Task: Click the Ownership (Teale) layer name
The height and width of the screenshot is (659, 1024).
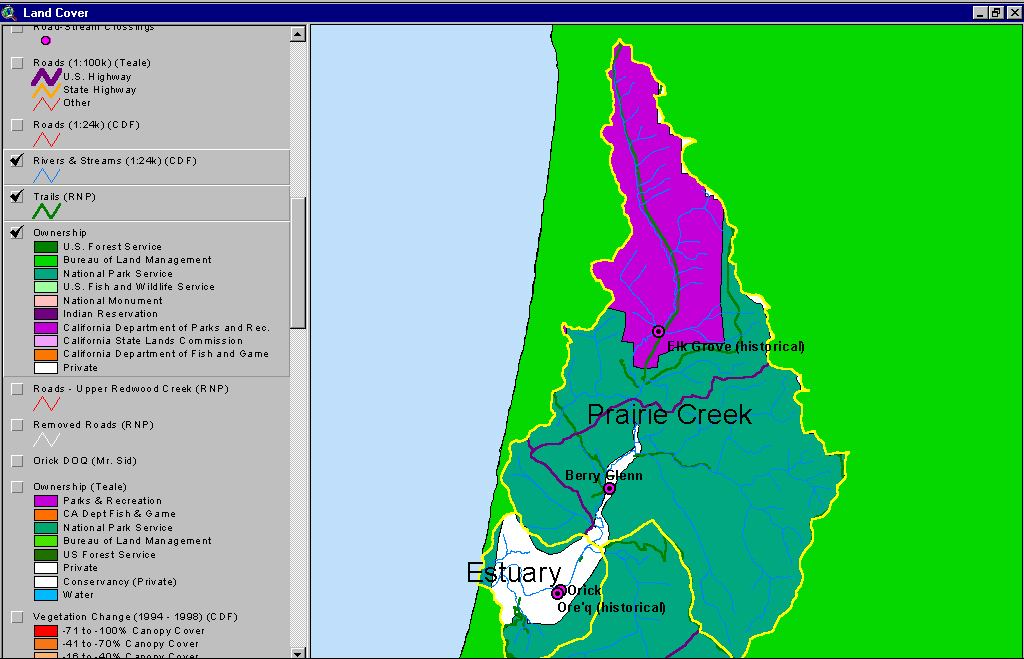Action: coord(80,487)
